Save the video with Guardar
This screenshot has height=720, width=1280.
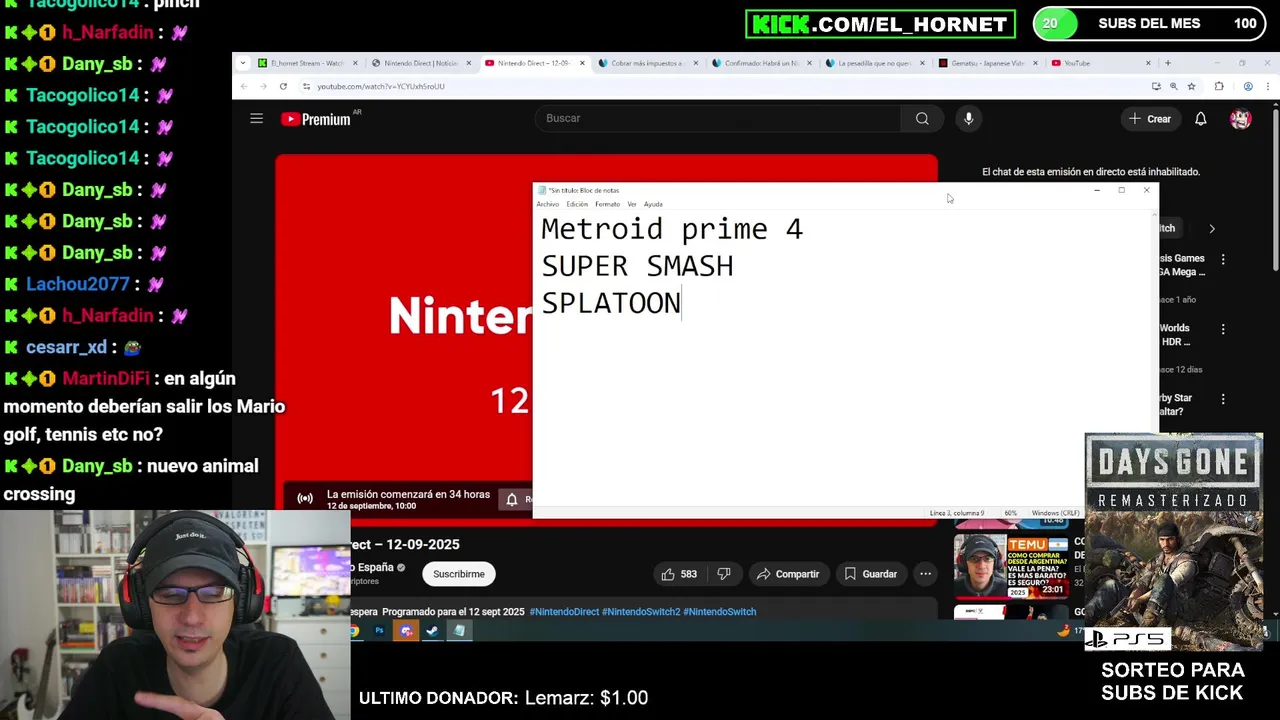(870, 574)
